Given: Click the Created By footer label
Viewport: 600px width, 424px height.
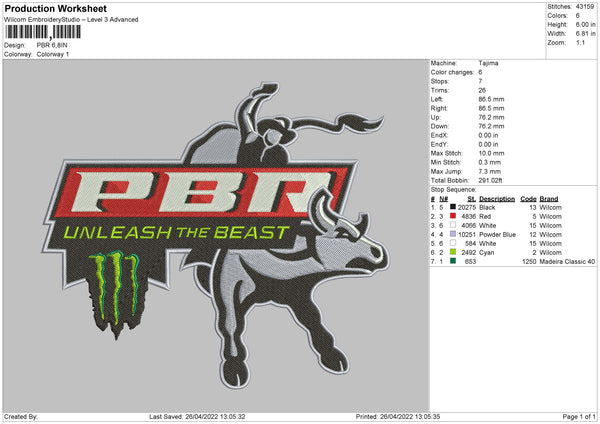Looking at the screenshot, I should coord(21,417).
